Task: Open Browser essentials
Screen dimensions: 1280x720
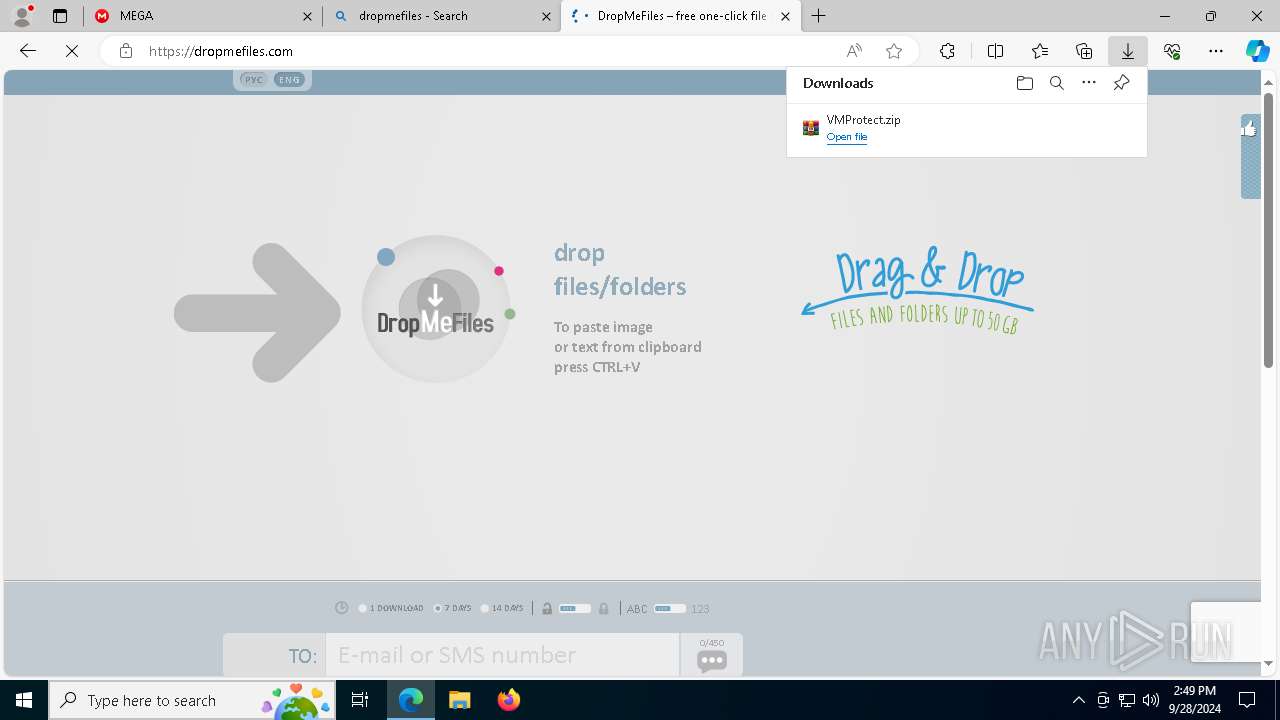Action: [1172, 51]
